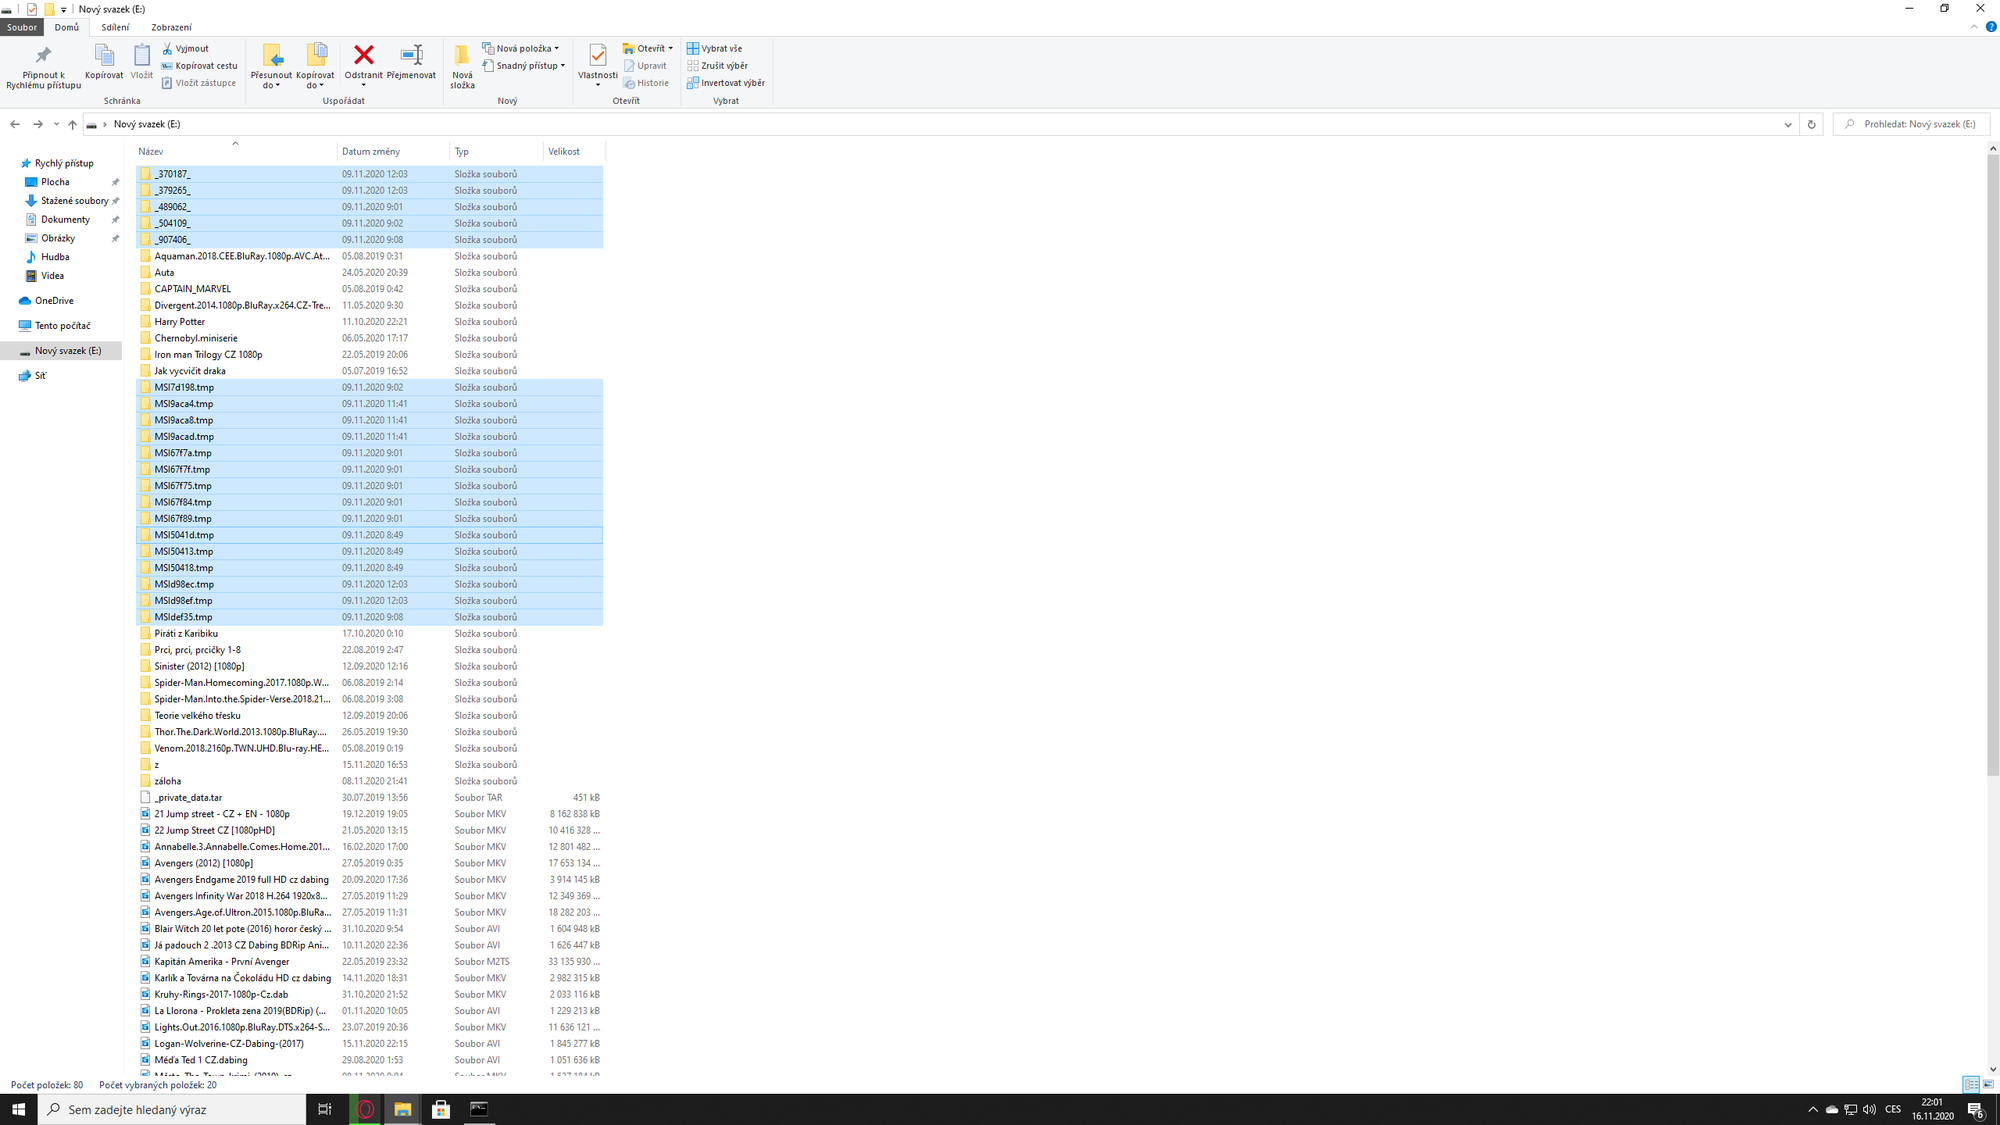Click Invertovat výběr
The width and height of the screenshot is (2000, 1125).
pos(726,83)
